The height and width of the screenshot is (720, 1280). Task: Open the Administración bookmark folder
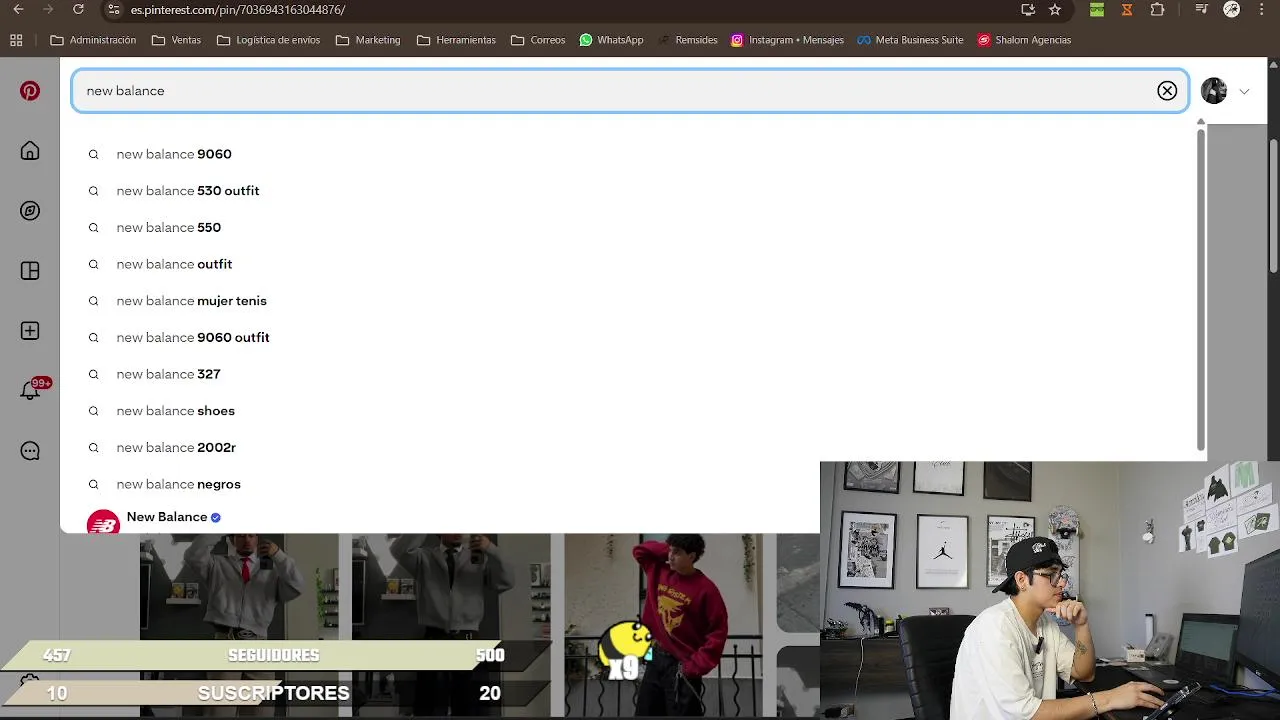coord(93,40)
